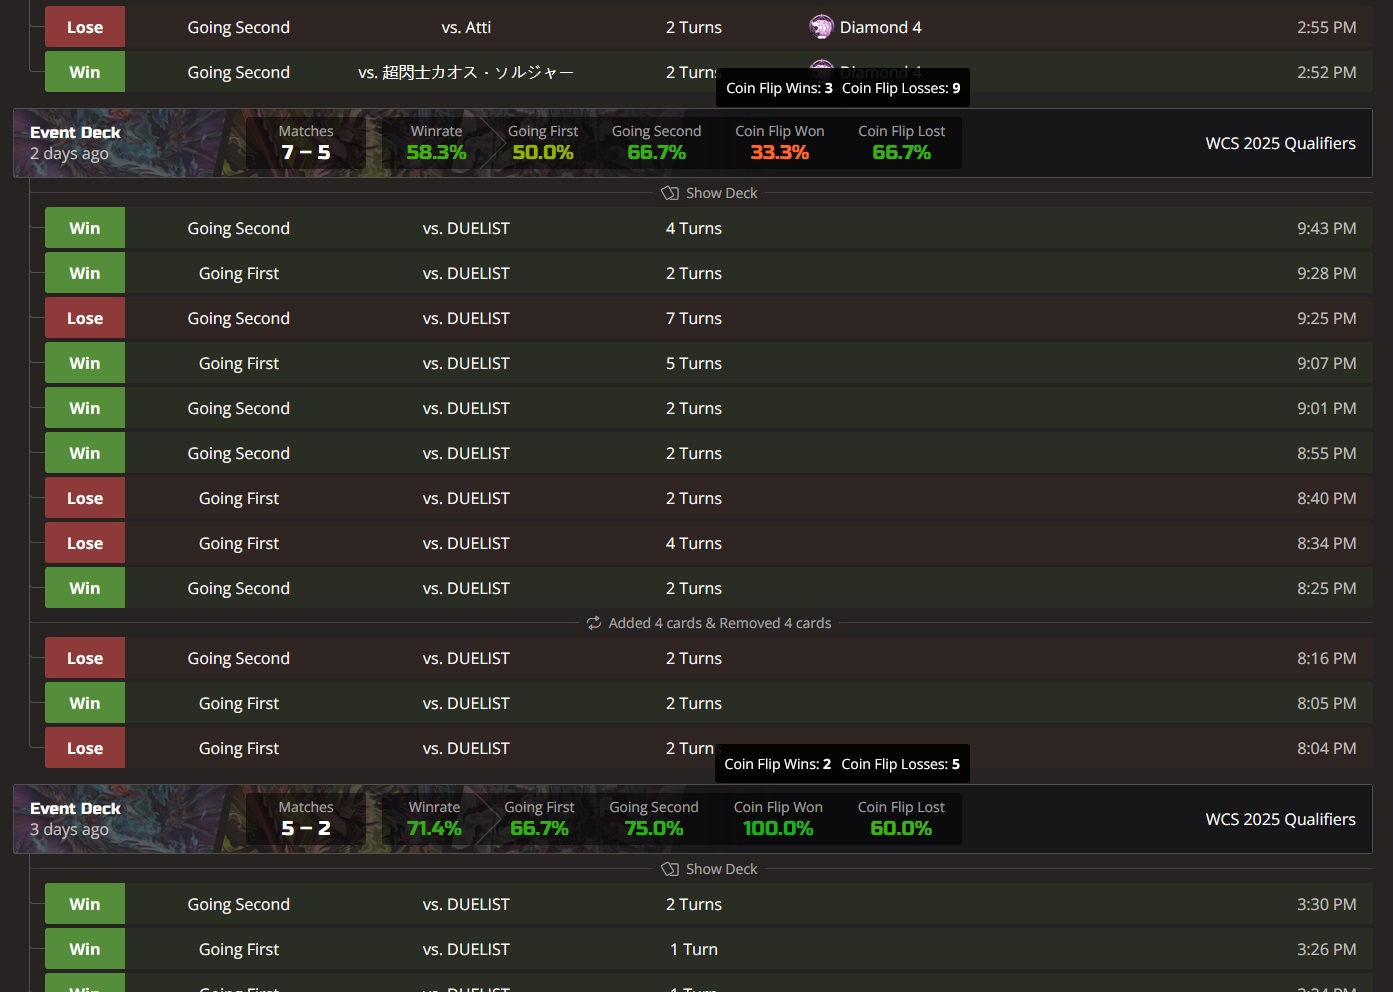Click the deck icon beside Show Deck under 7 – 5 record
The width and height of the screenshot is (1393, 992).
click(x=670, y=193)
